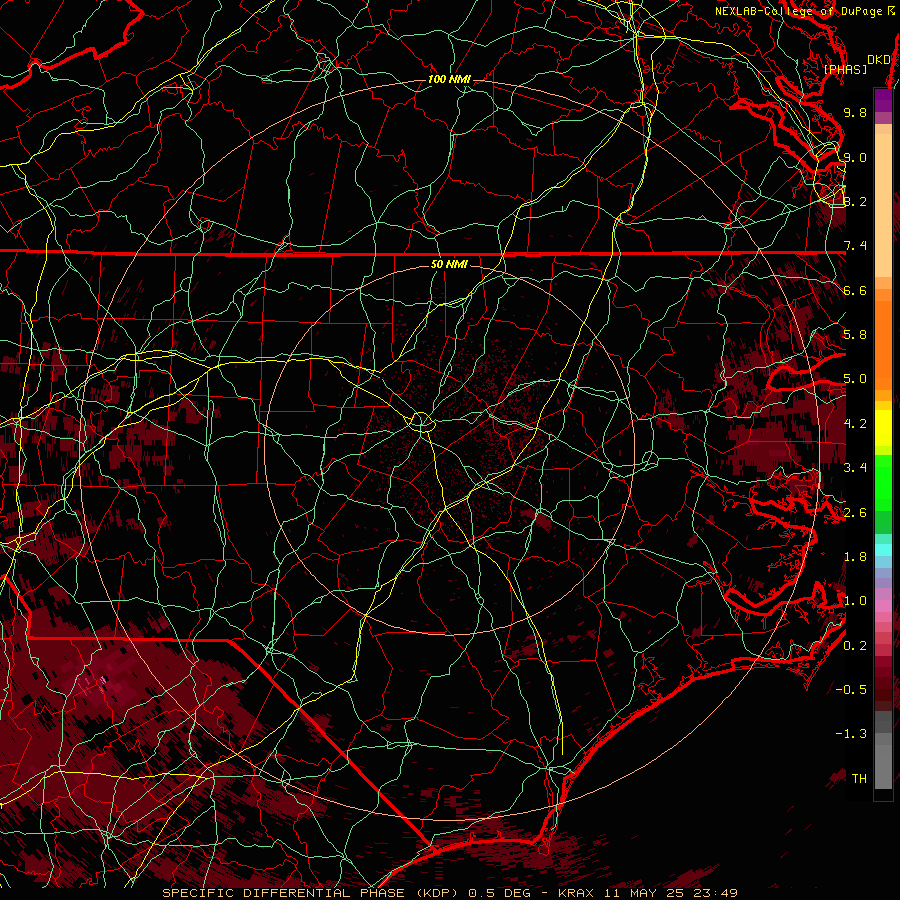Screen dimensions: 900x900
Task: Click the -1.3 value on color scale
Action: point(852,734)
